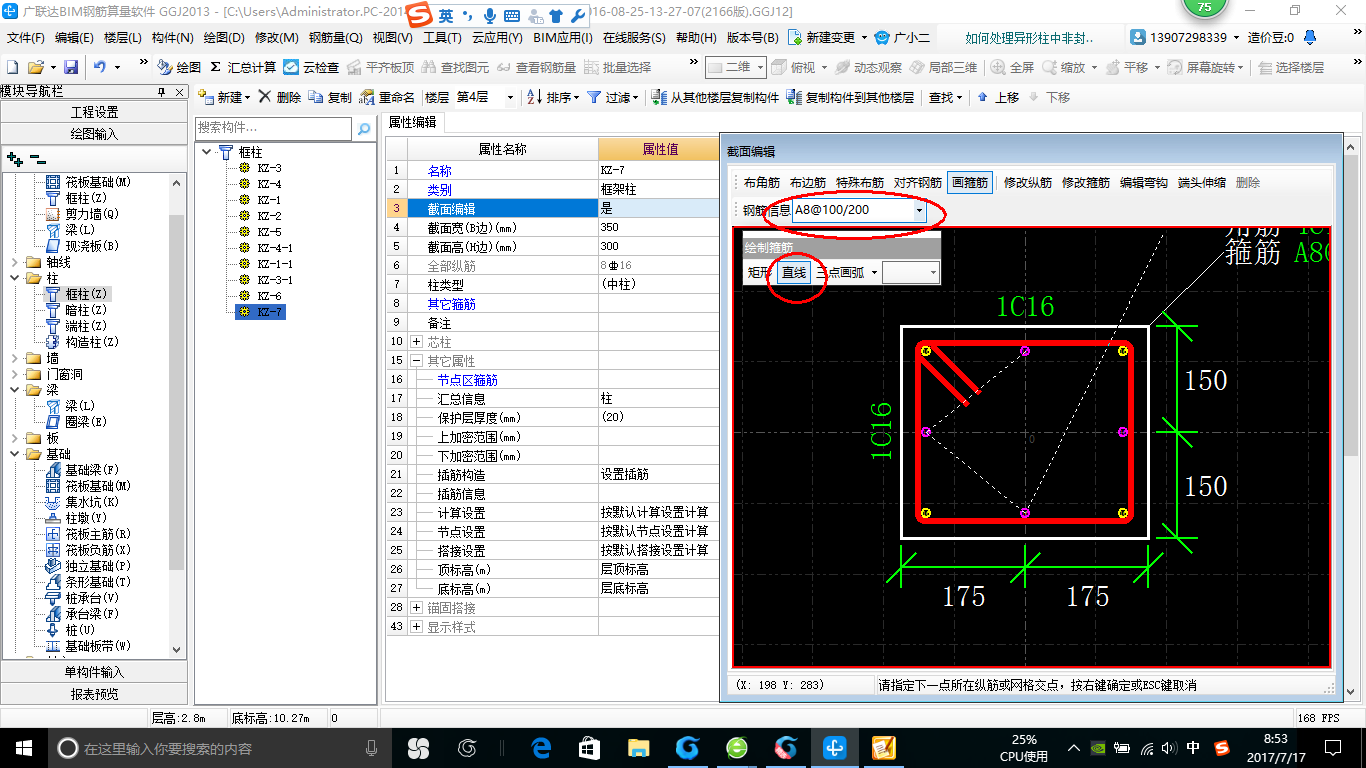Open 钢筋信息 A8@100/200 dropdown
The image size is (1366, 768).
tap(919, 211)
